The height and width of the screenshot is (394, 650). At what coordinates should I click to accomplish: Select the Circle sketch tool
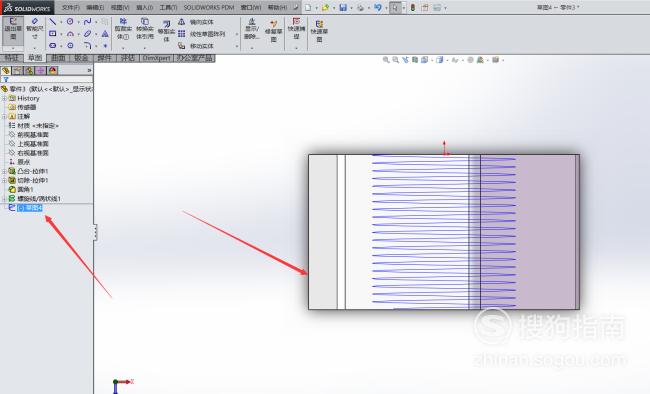(x=70, y=22)
